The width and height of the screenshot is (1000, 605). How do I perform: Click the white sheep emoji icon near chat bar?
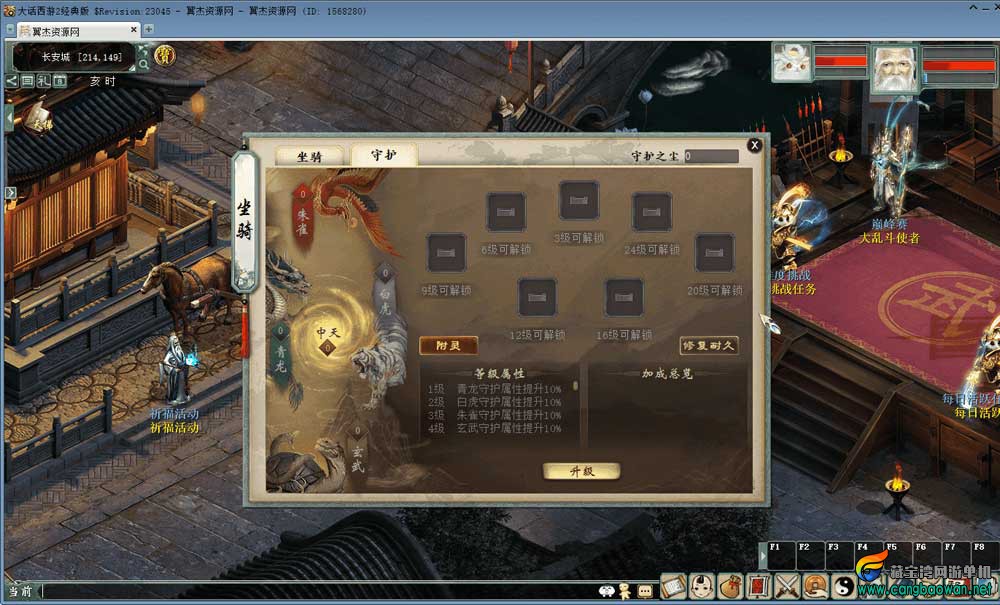(607, 591)
